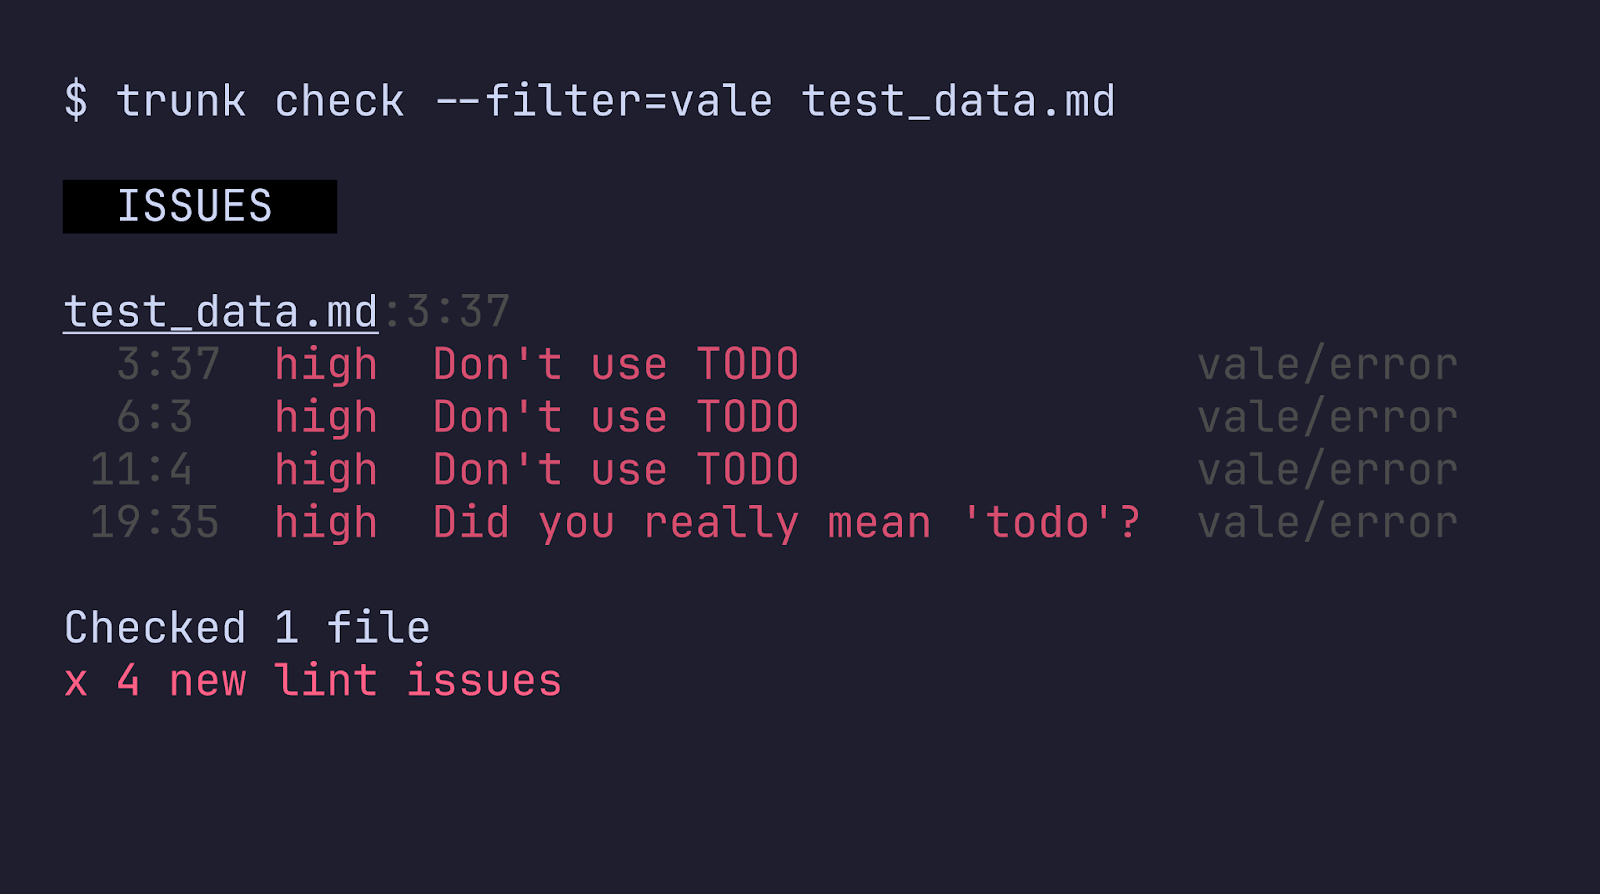Click the --filter=vale argument
The image size is (1600, 894).
[604, 102]
